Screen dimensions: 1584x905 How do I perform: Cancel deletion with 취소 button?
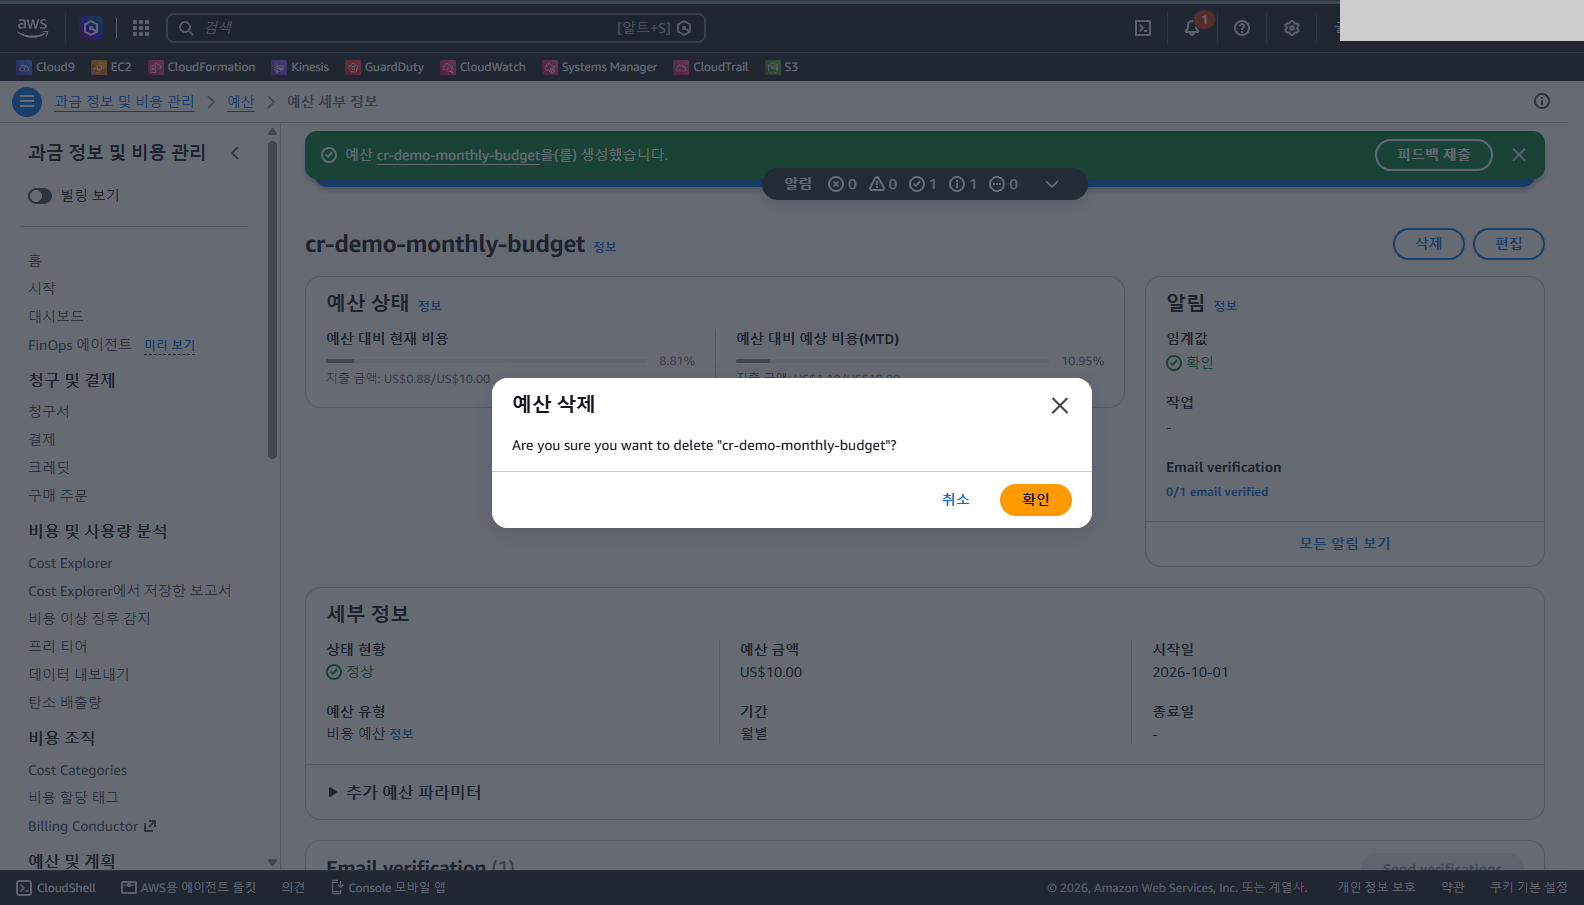pos(956,500)
